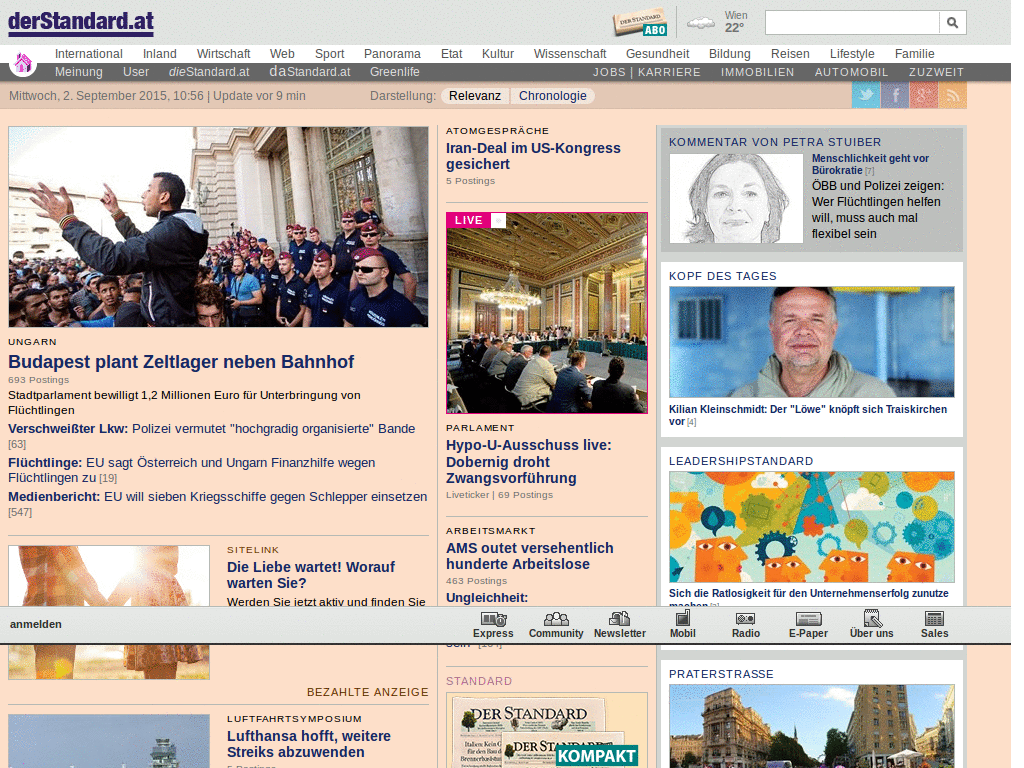1024x768 pixels.
Task: Open the Bildung section
Action: click(x=729, y=54)
